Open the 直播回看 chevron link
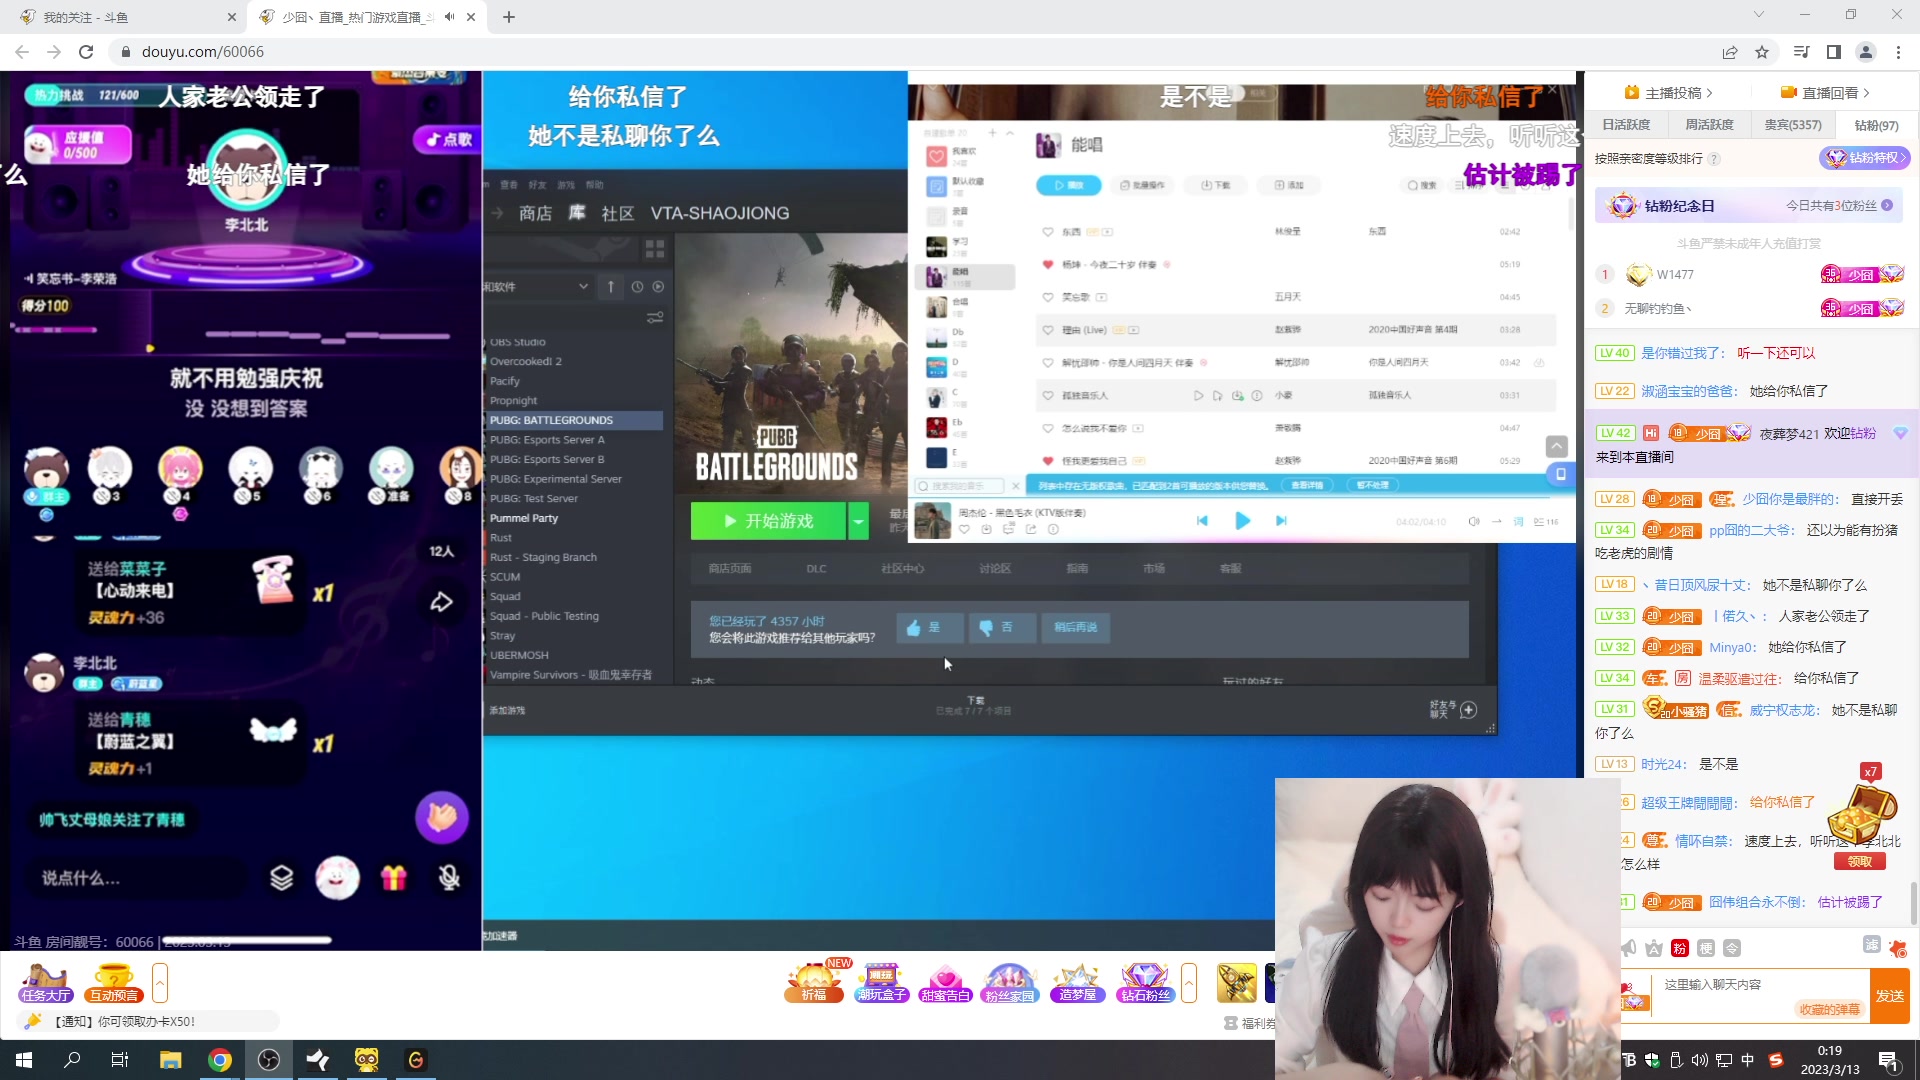Screen dimensions: 1920x1080 coord(1825,92)
